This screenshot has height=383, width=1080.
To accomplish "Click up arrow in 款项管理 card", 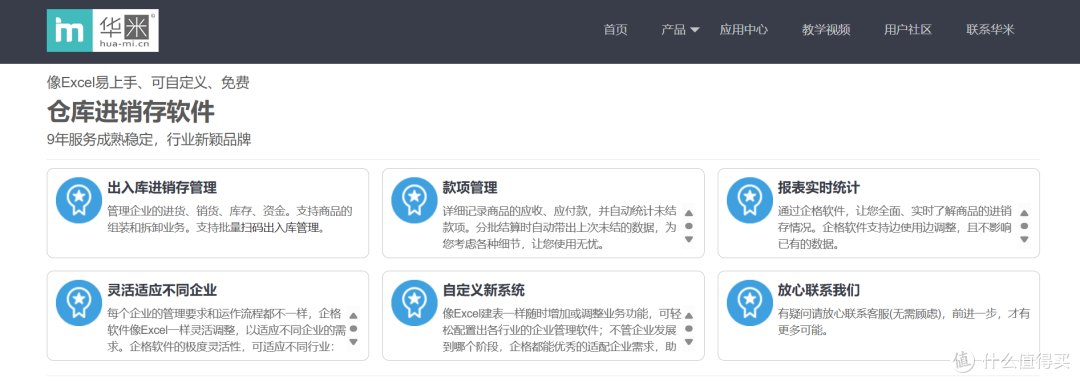I will click(x=689, y=213).
